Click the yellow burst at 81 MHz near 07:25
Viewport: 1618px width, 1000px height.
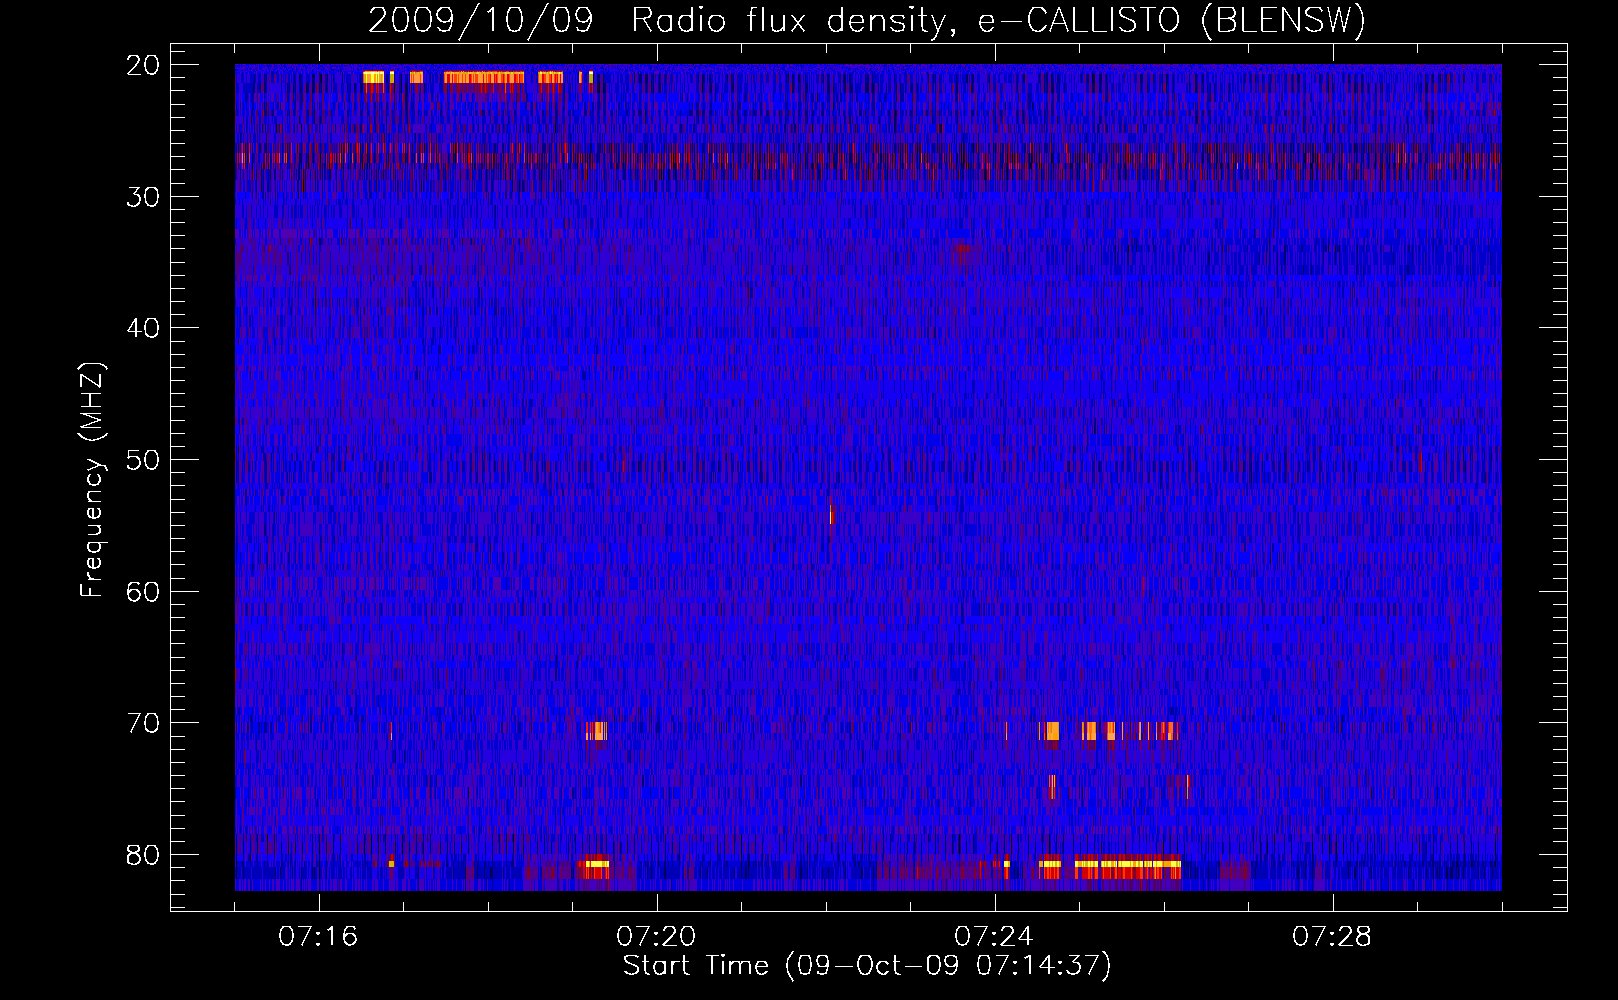point(1128,866)
